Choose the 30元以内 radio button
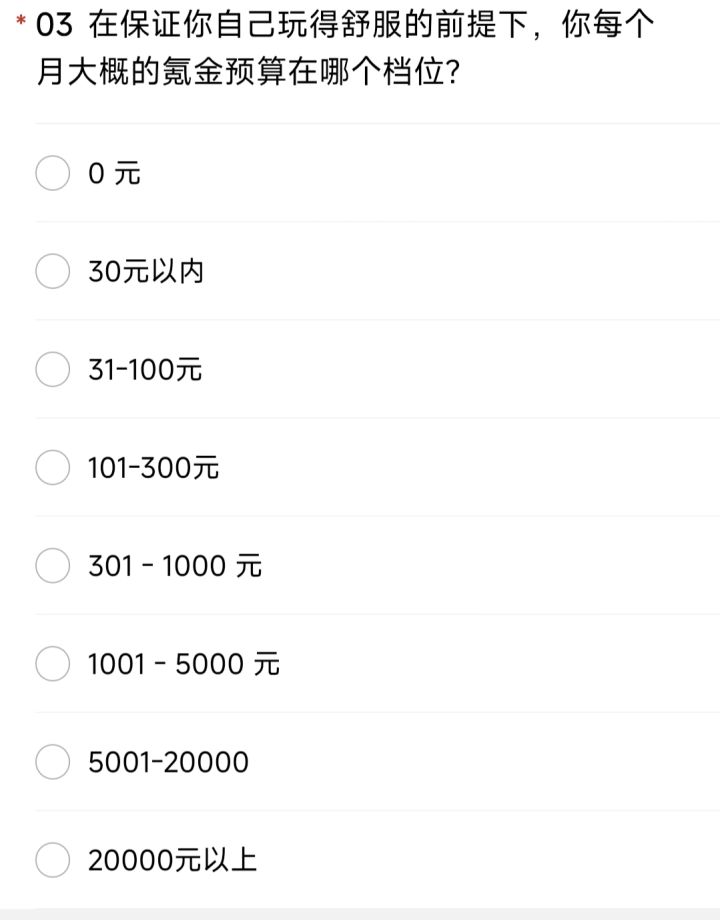Screen dimensions: 720x920 point(52,271)
